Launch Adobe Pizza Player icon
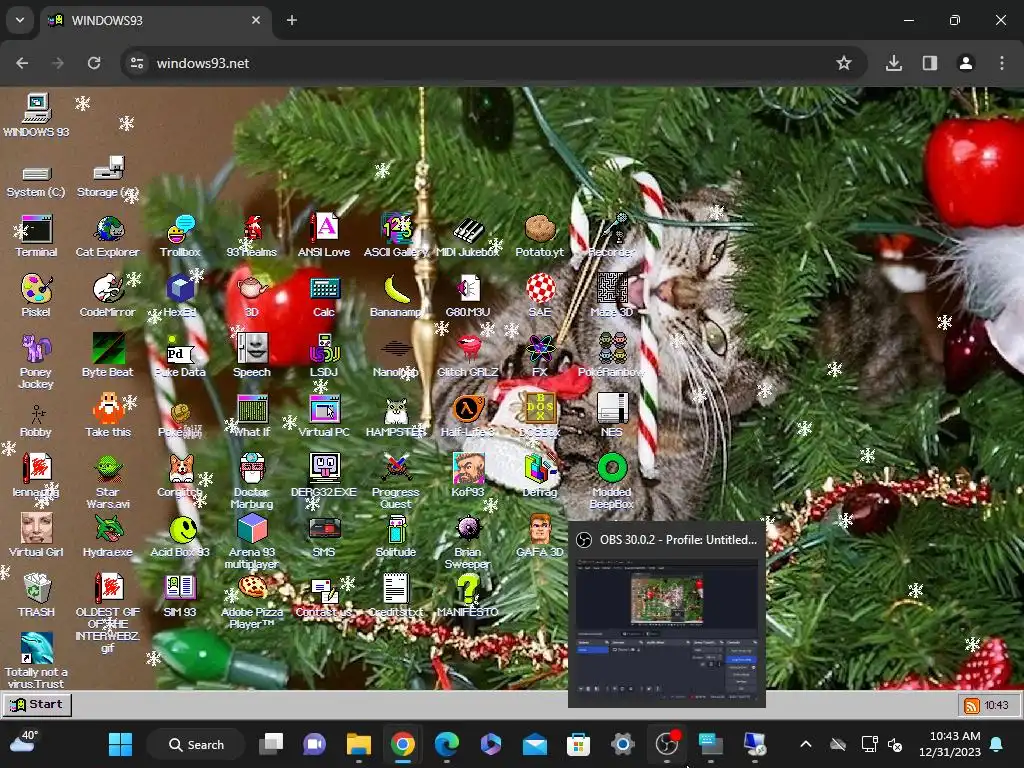 pyautogui.click(x=252, y=588)
